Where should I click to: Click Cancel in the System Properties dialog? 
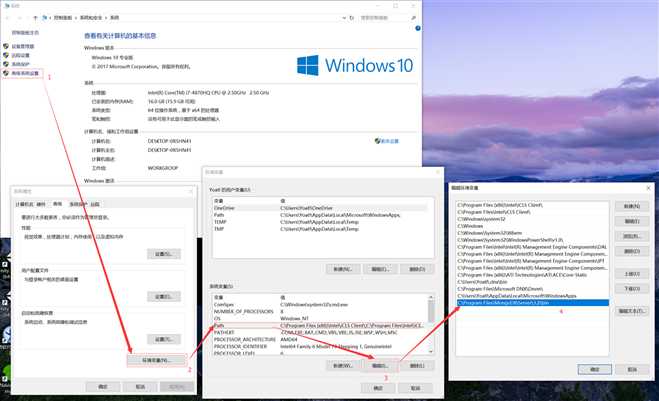coord(140,387)
